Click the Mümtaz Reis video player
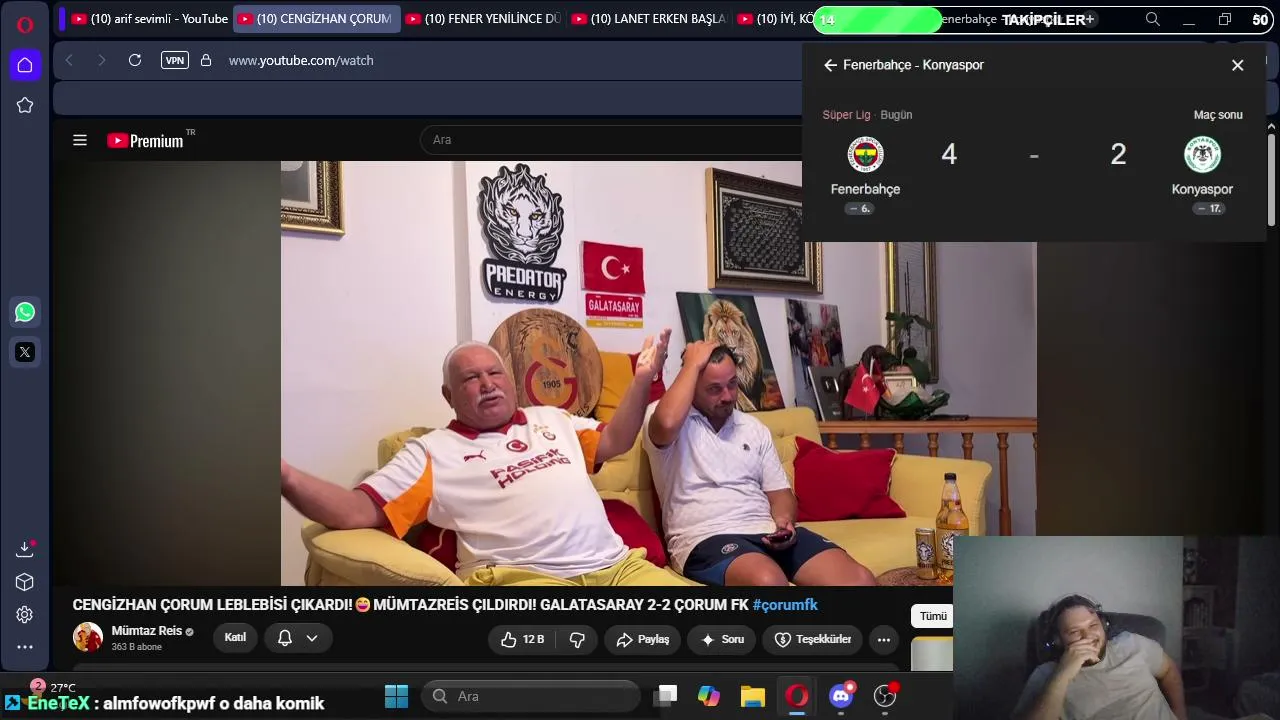1280x720 pixels. pyautogui.click(x=658, y=373)
